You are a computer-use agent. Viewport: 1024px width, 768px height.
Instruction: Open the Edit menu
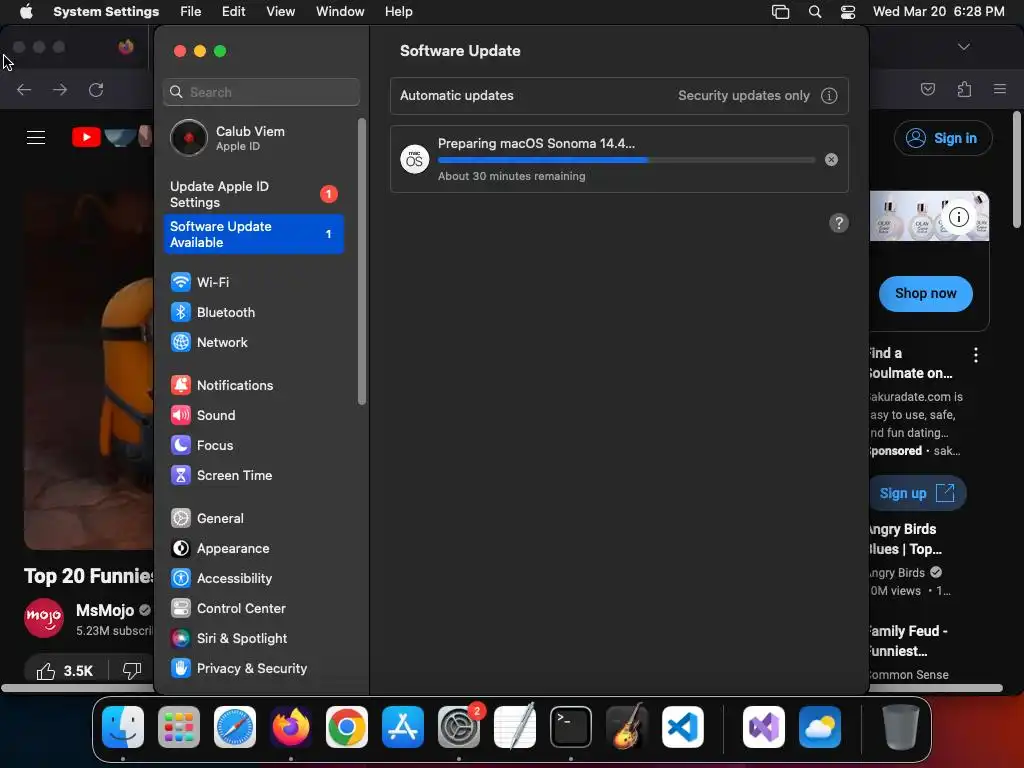(233, 12)
